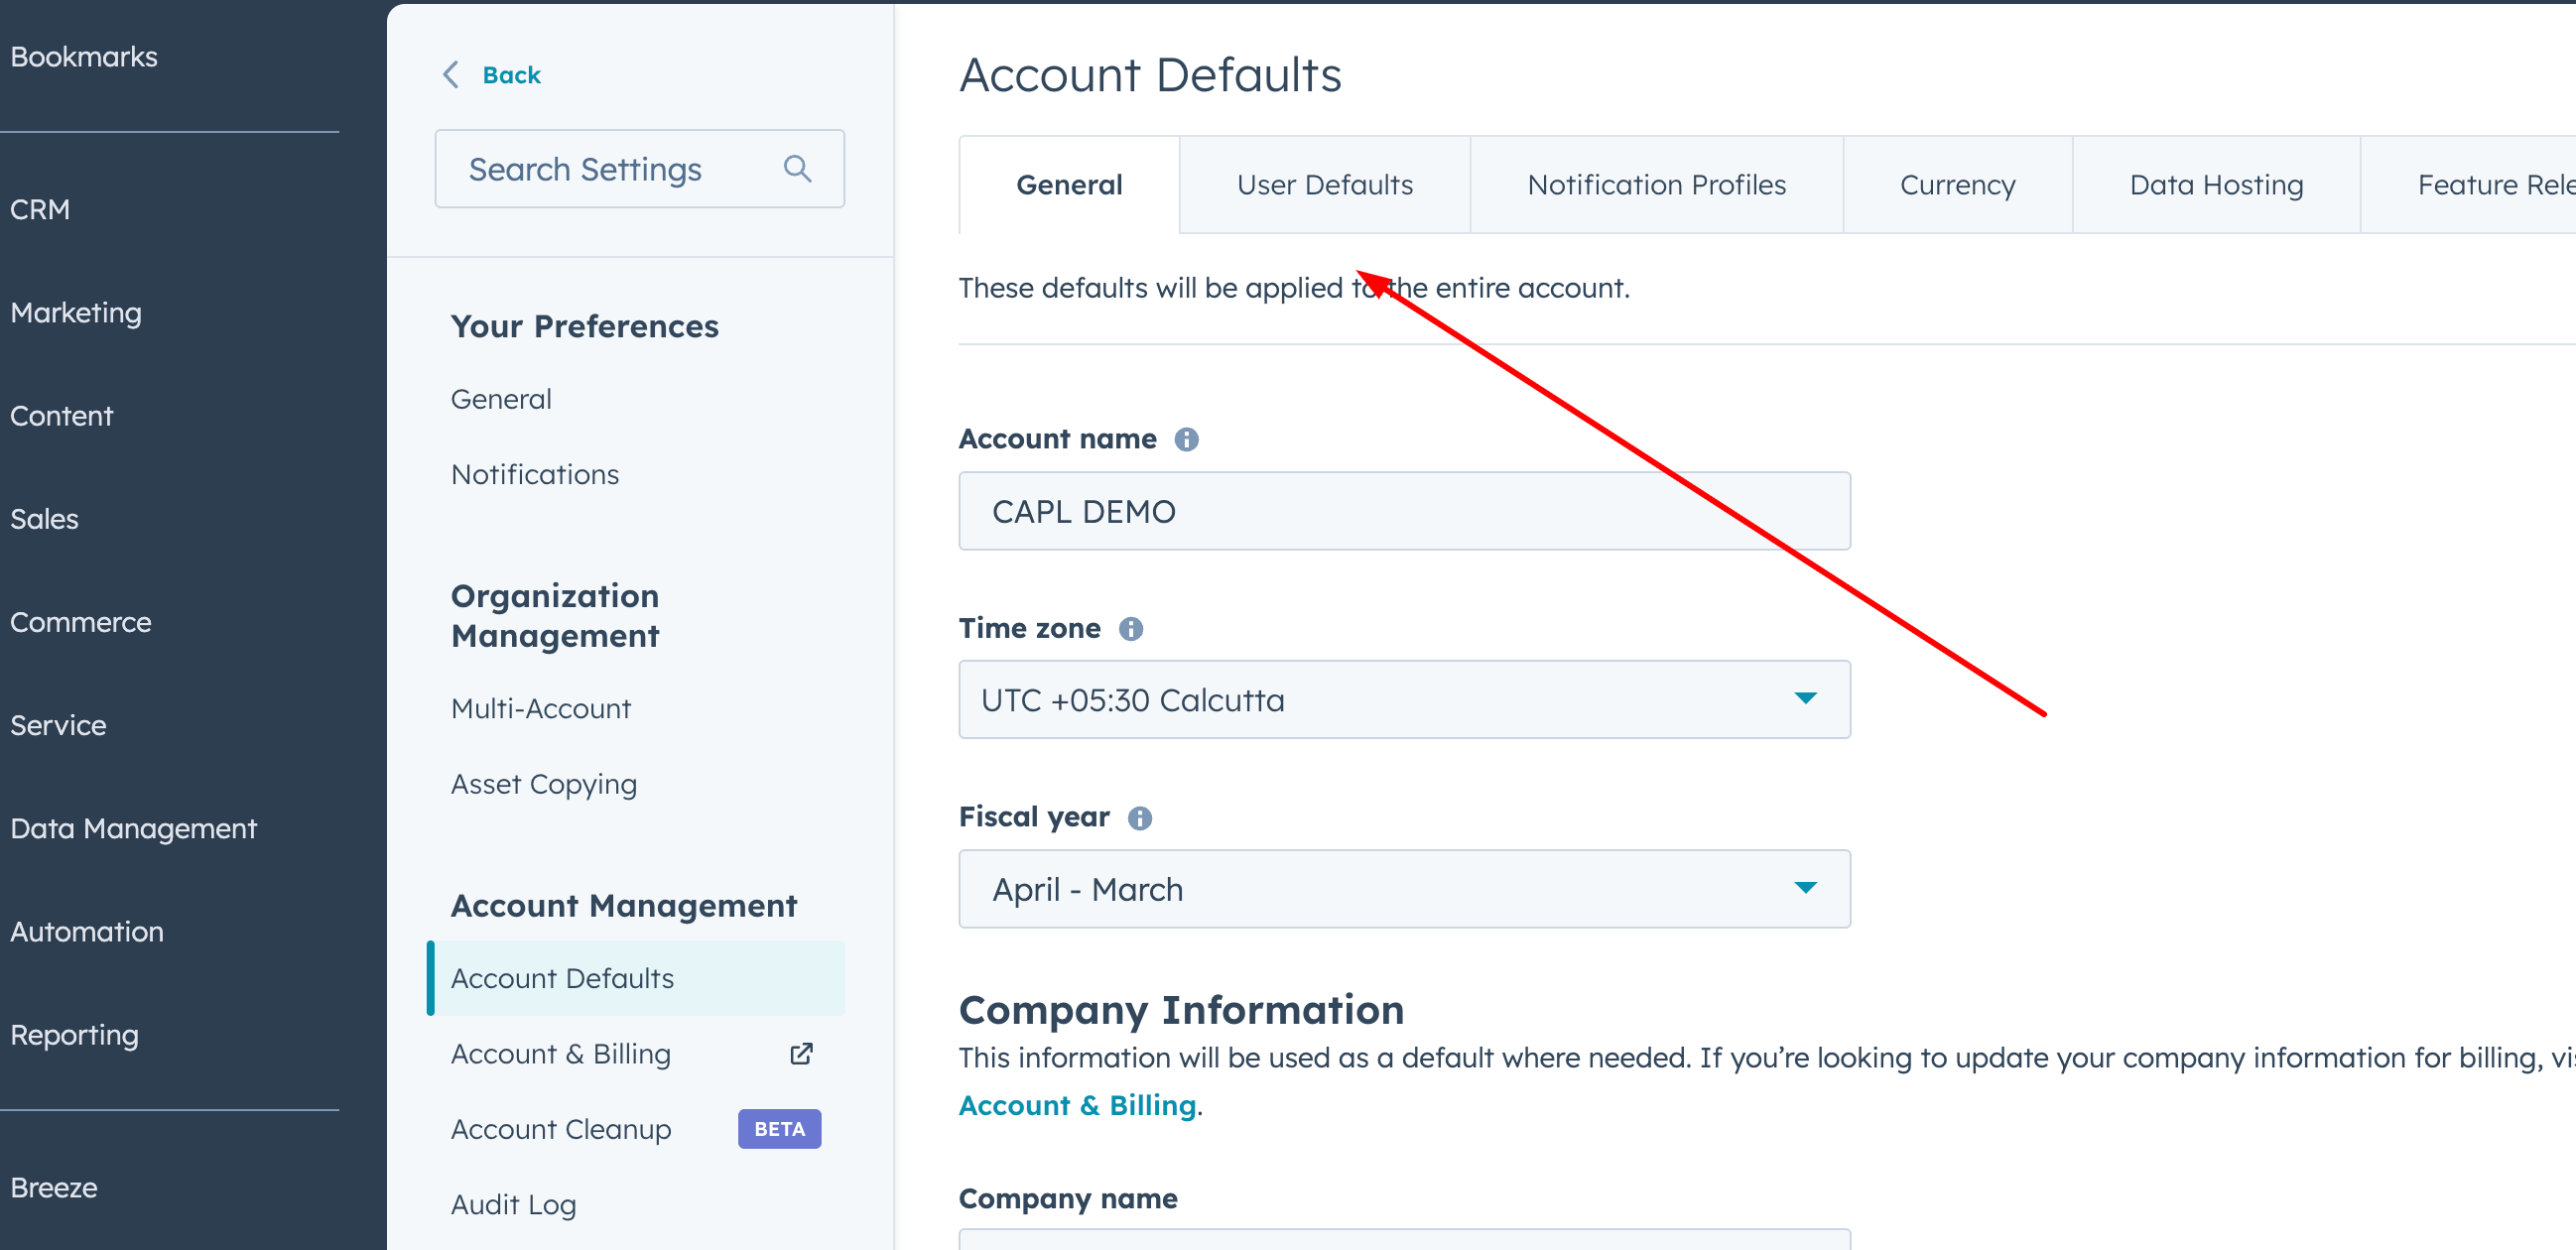Screen dimensions: 2576x1250
Task: Click the Back chevron arrow icon
Action: point(451,74)
